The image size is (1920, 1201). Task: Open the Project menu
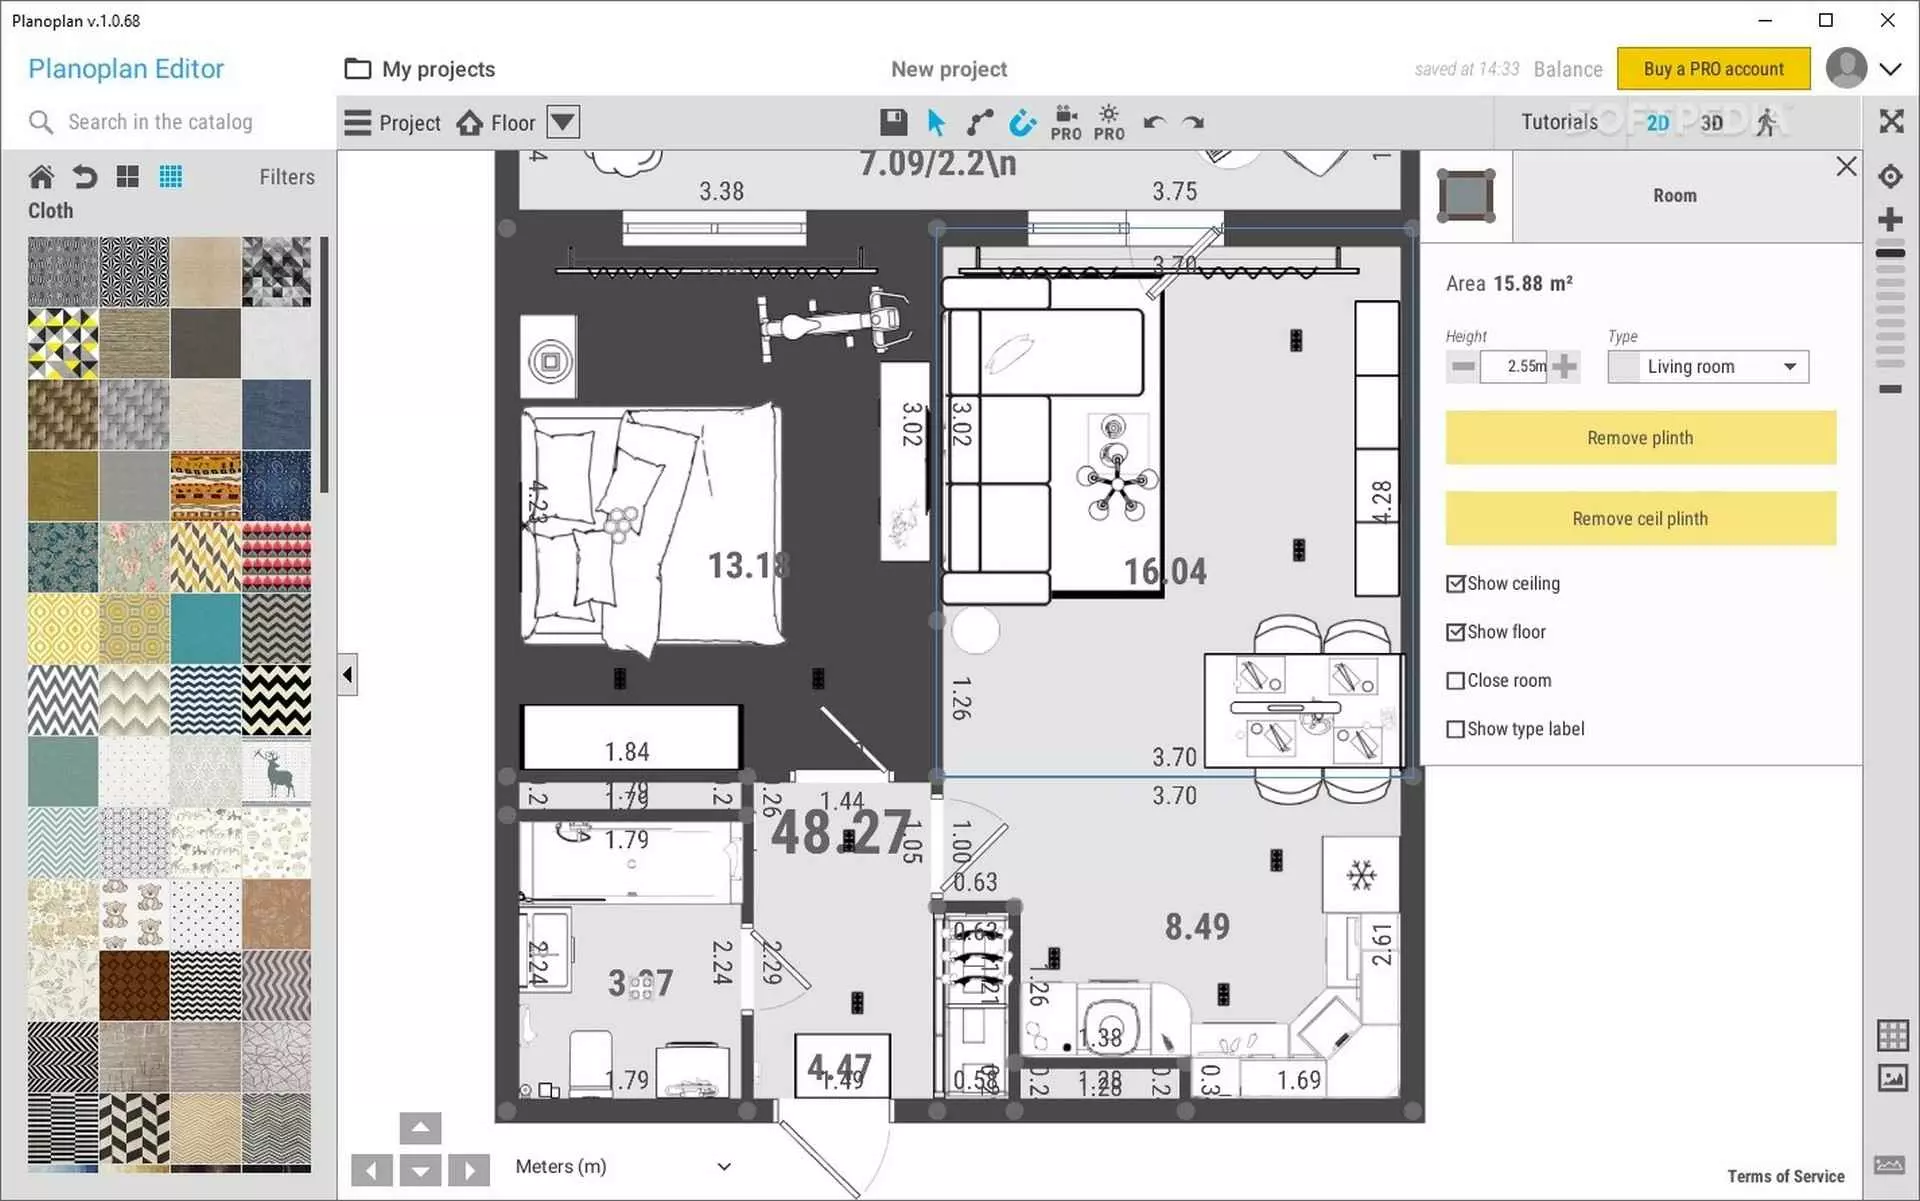pos(393,122)
